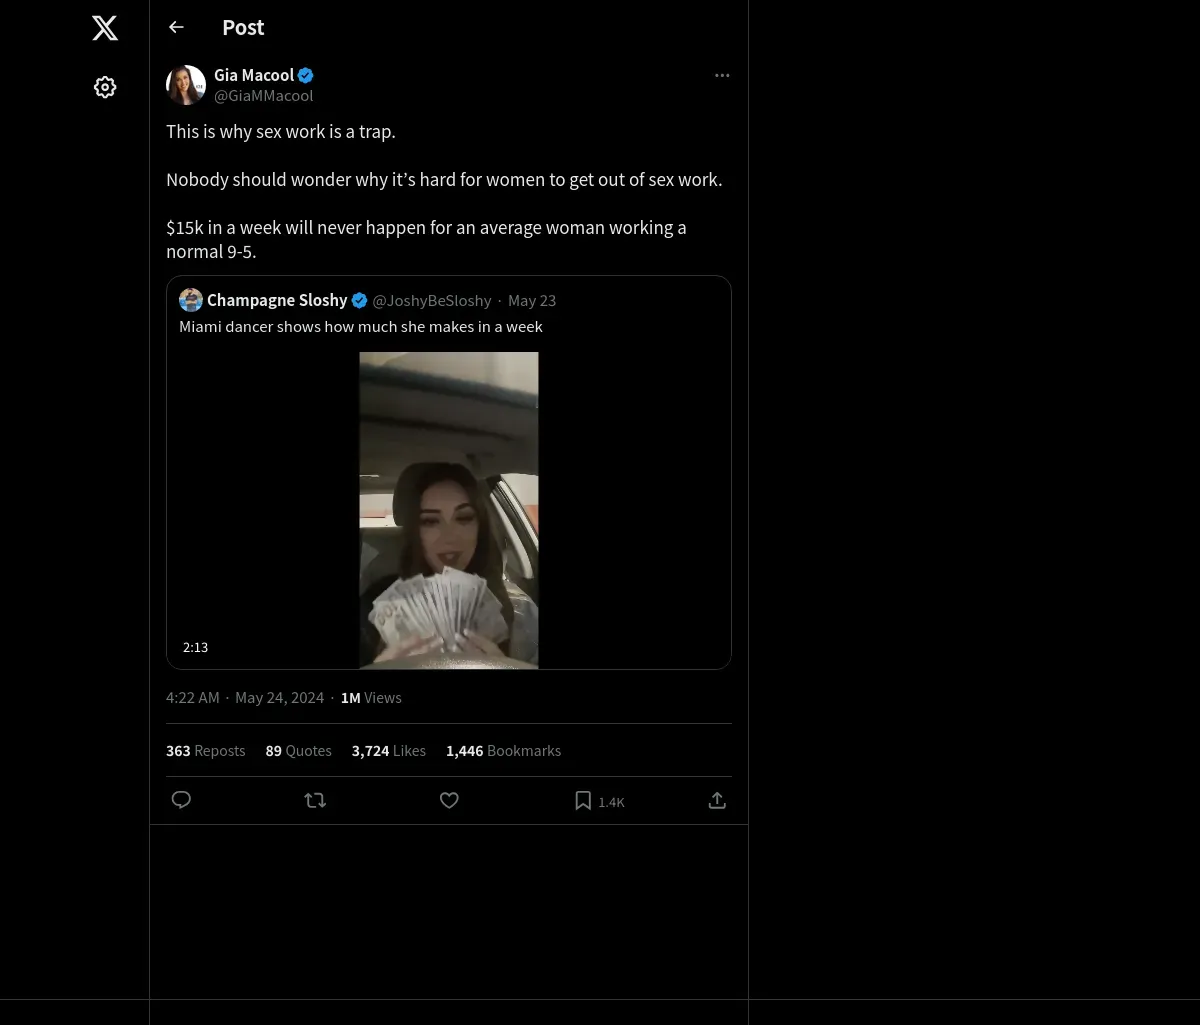1200x1025 pixels.
Task: Share the post using the upload icon
Action: click(717, 800)
